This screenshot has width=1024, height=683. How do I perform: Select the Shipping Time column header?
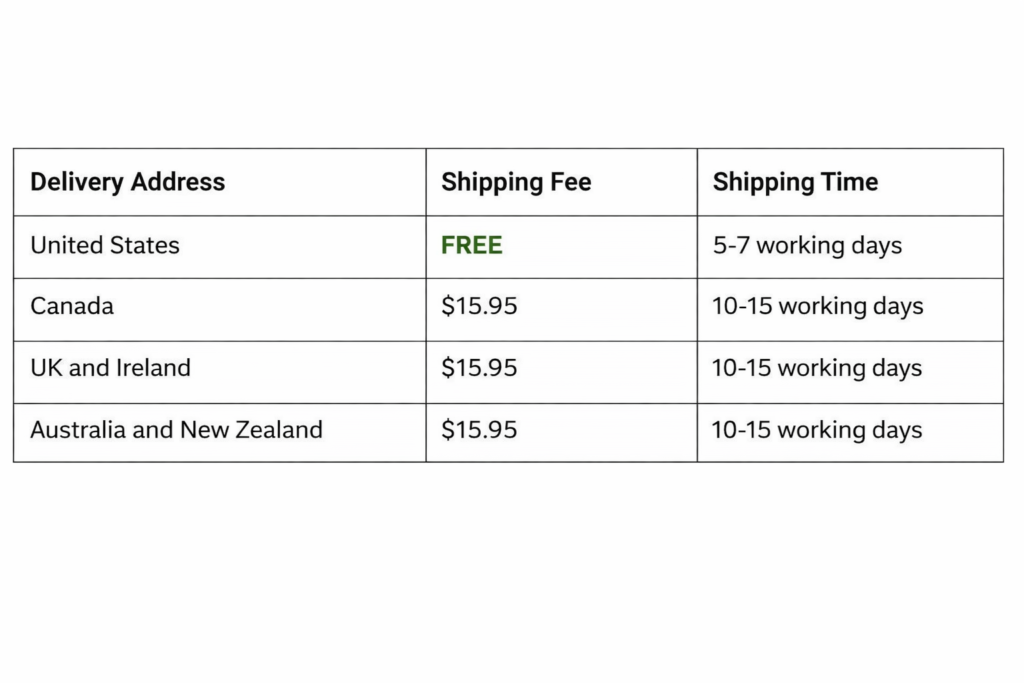(795, 182)
